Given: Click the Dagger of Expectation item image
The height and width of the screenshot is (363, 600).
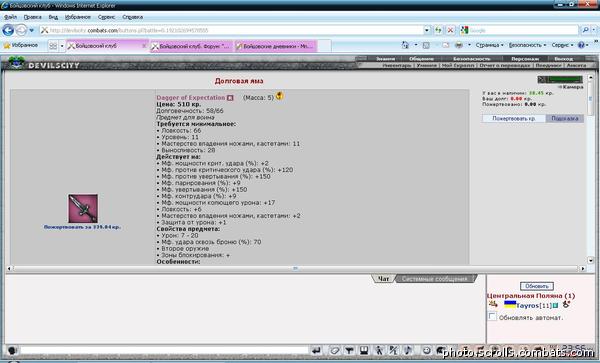Looking at the screenshot, I should (83, 208).
